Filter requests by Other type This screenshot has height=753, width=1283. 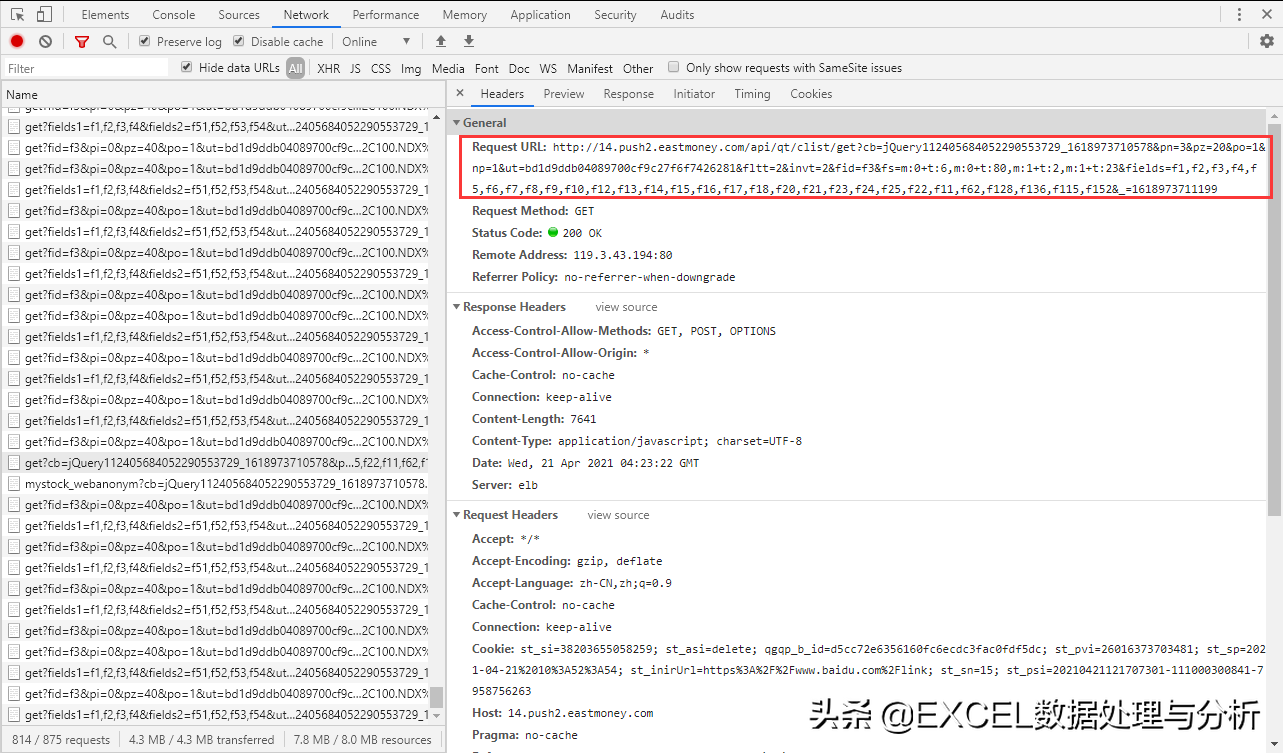[638, 68]
